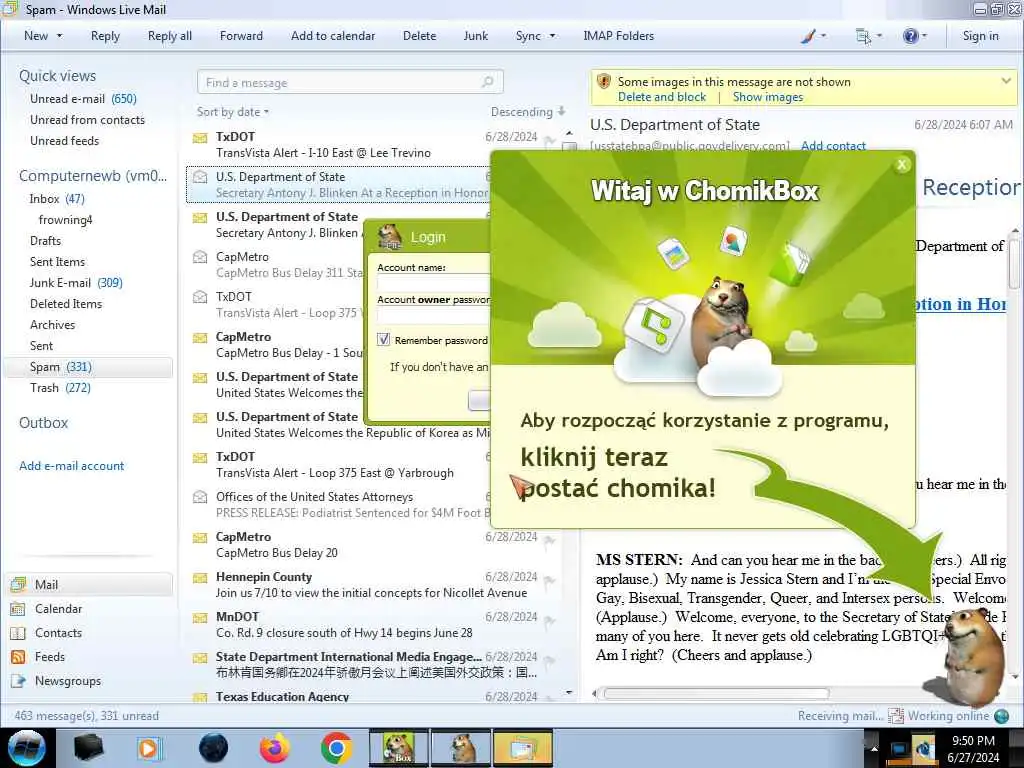Click the Add e-mail account link
Image resolution: width=1024 pixels, height=768 pixels.
click(x=71, y=466)
